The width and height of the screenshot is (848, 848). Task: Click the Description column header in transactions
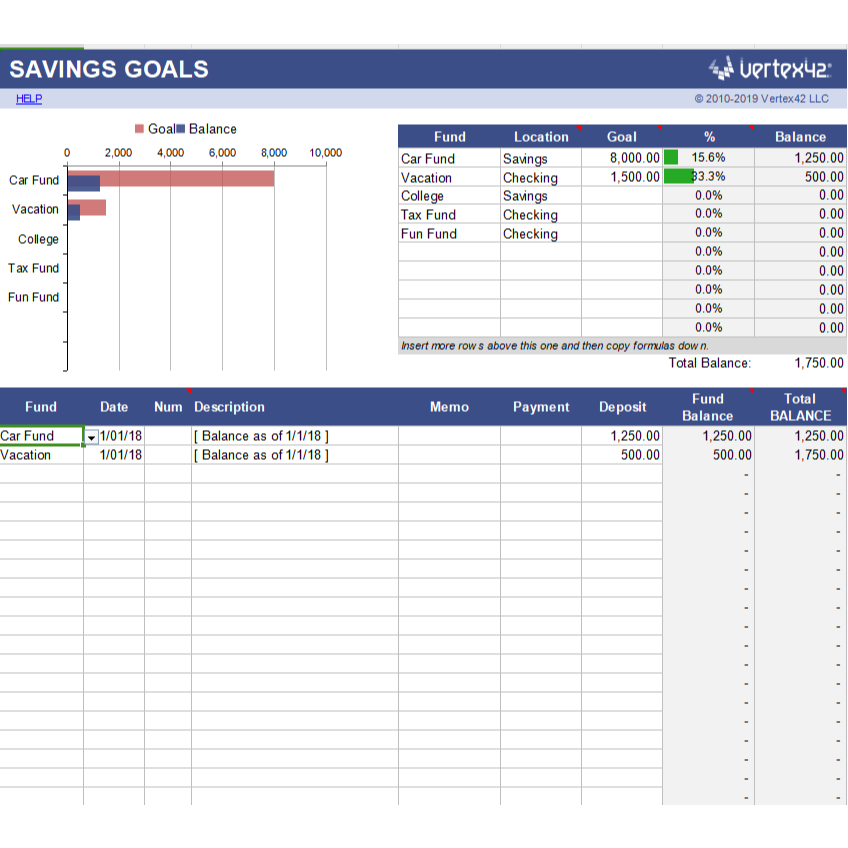pyautogui.click(x=230, y=407)
